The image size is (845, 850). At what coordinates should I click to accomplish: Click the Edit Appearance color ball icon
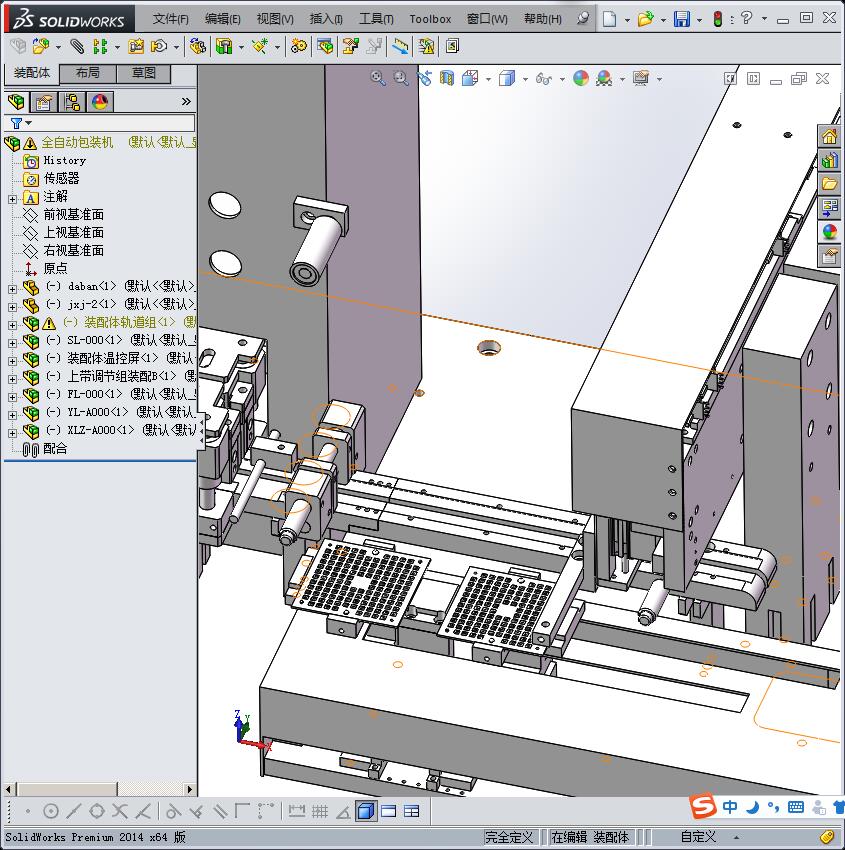(581, 78)
